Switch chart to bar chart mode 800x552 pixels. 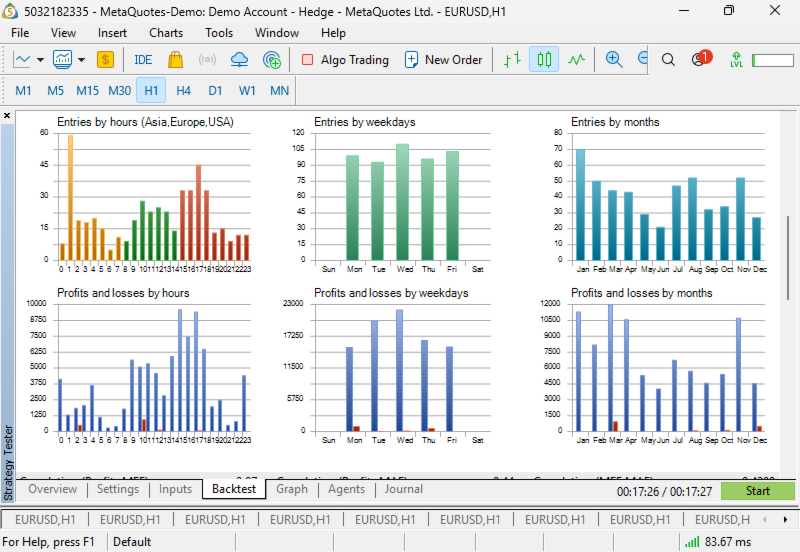(x=512, y=60)
